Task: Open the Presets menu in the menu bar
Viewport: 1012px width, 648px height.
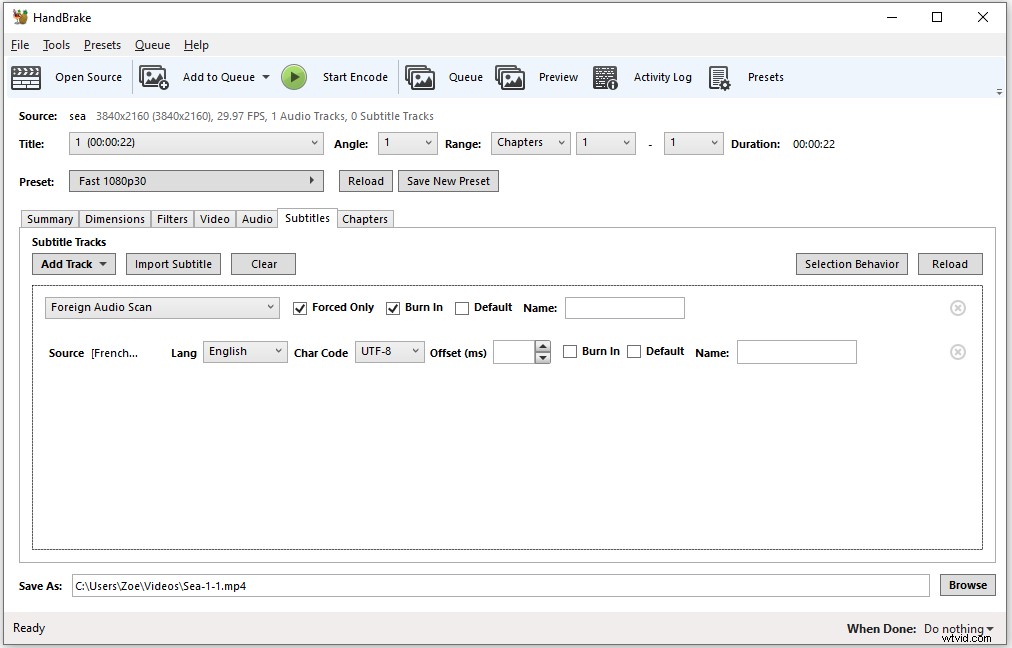Action: pos(102,45)
